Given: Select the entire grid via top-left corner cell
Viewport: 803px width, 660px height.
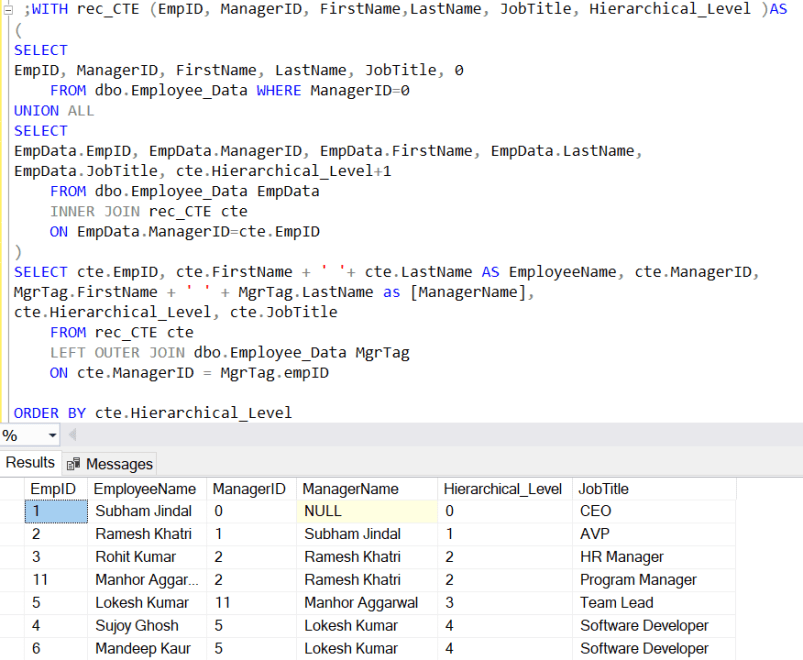Looking at the screenshot, I should pos(13,489).
